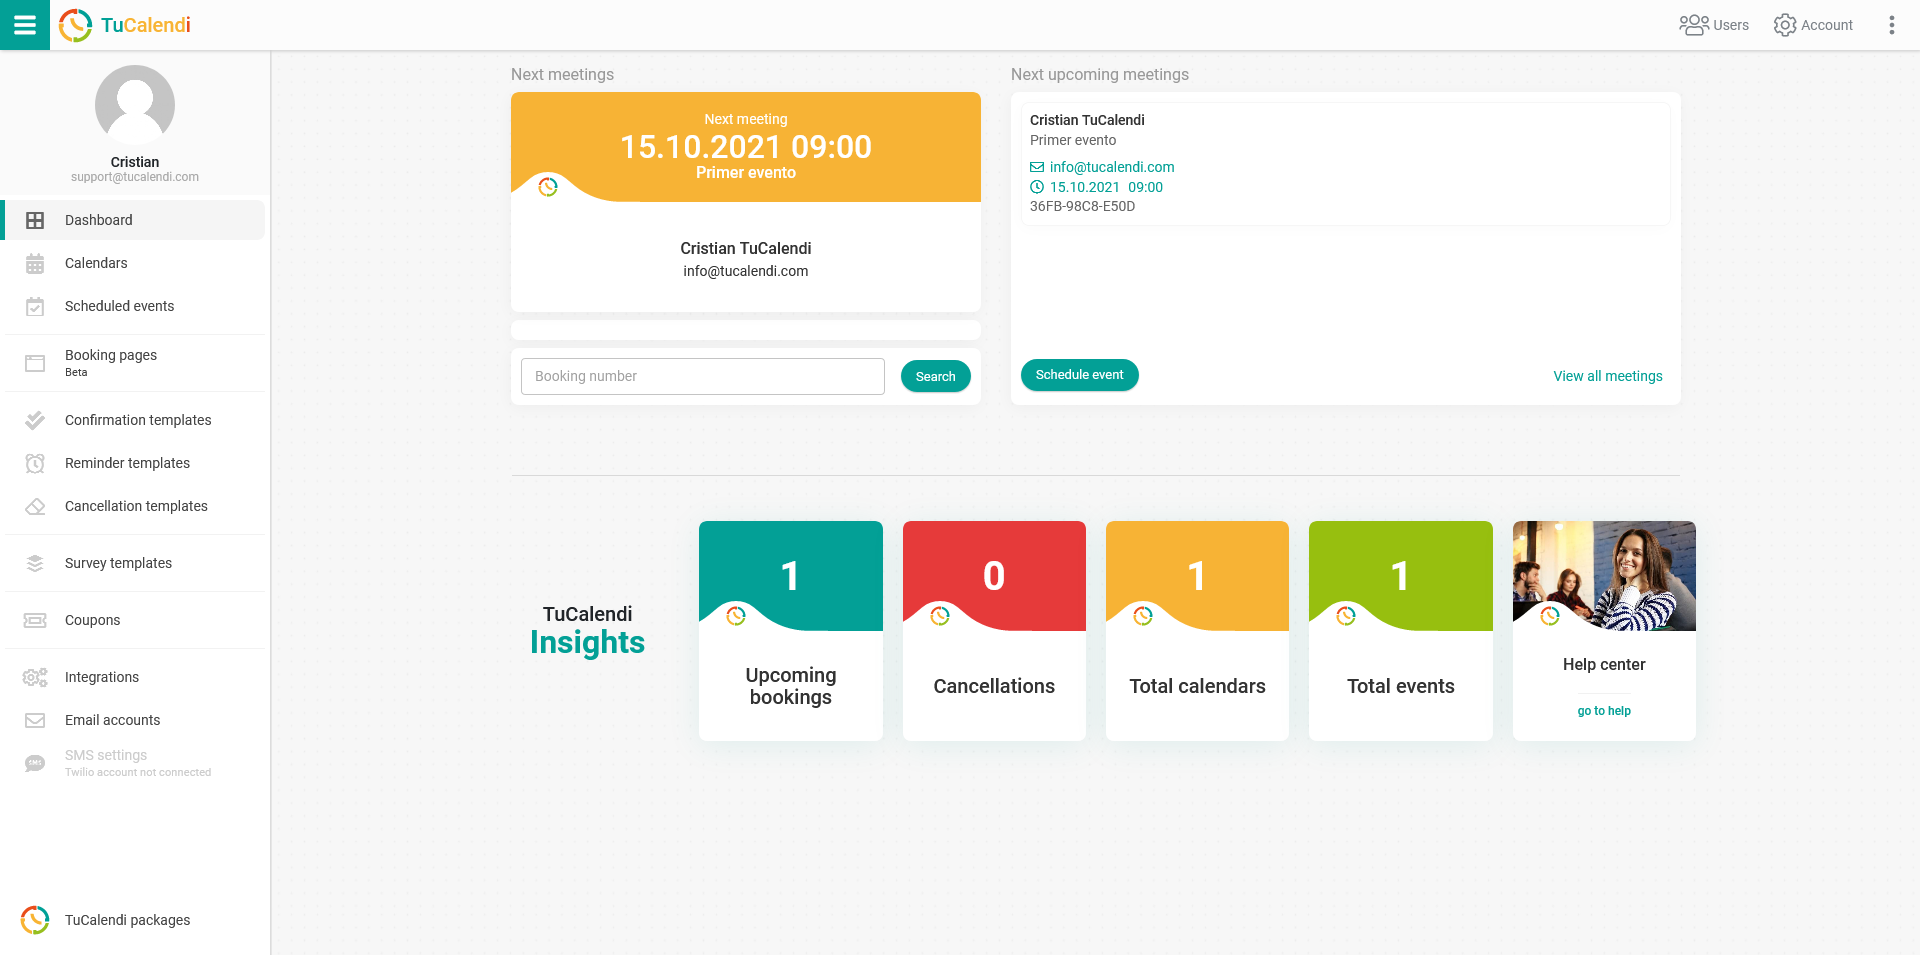Viewport: 1920px width, 955px height.
Task: Click the envelope icon beside info@tucalendi.com
Action: 1037,167
